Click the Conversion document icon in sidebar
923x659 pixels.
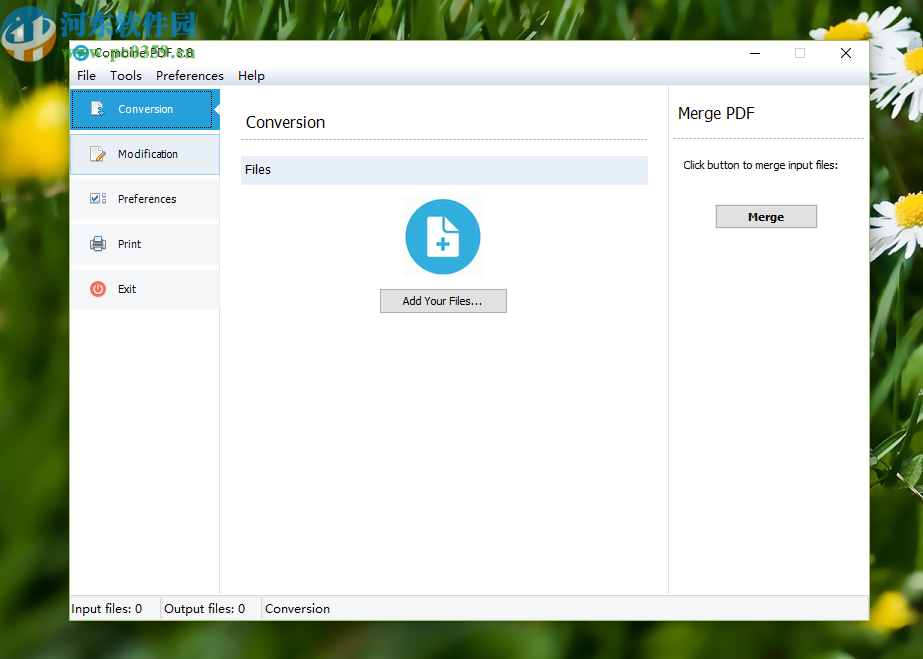point(97,109)
